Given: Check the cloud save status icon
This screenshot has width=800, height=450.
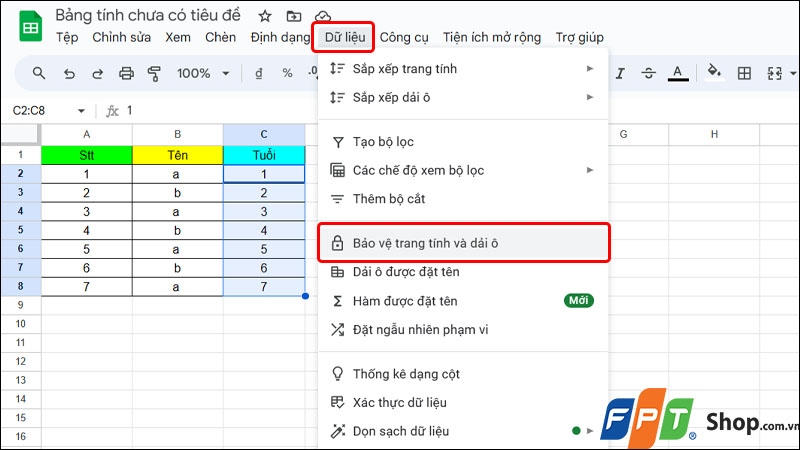Looking at the screenshot, I should [x=322, y=16].
